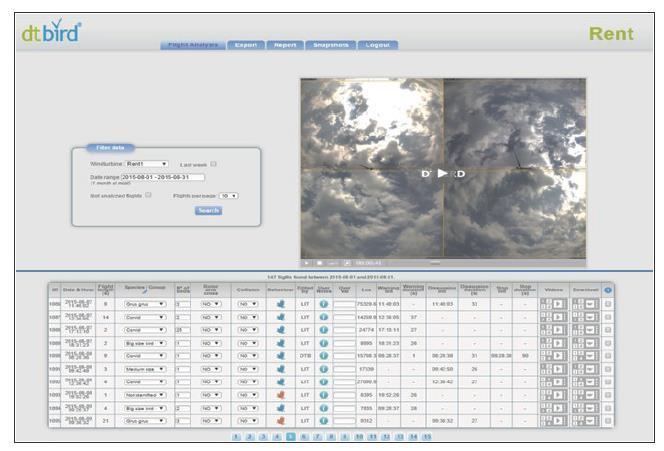This screenshot has height=451, width=664.
Task: Open the Rotor area cross dropdown in Not identified row
Action: (211, 395)
